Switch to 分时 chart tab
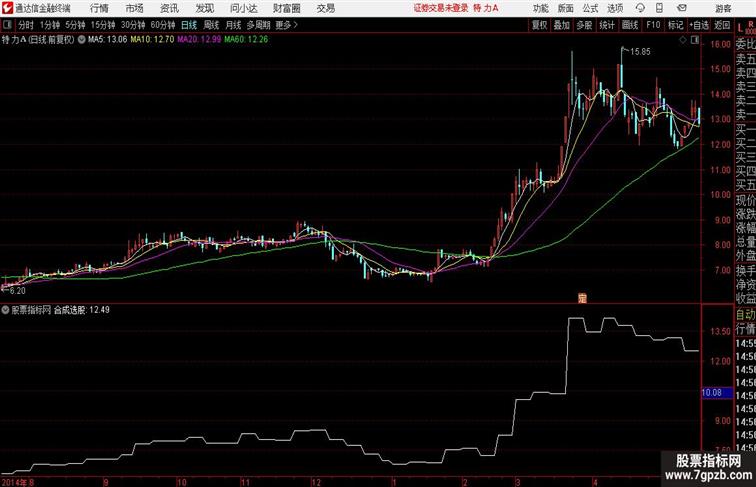Screen dimensions: 756x487 point(26,25)
